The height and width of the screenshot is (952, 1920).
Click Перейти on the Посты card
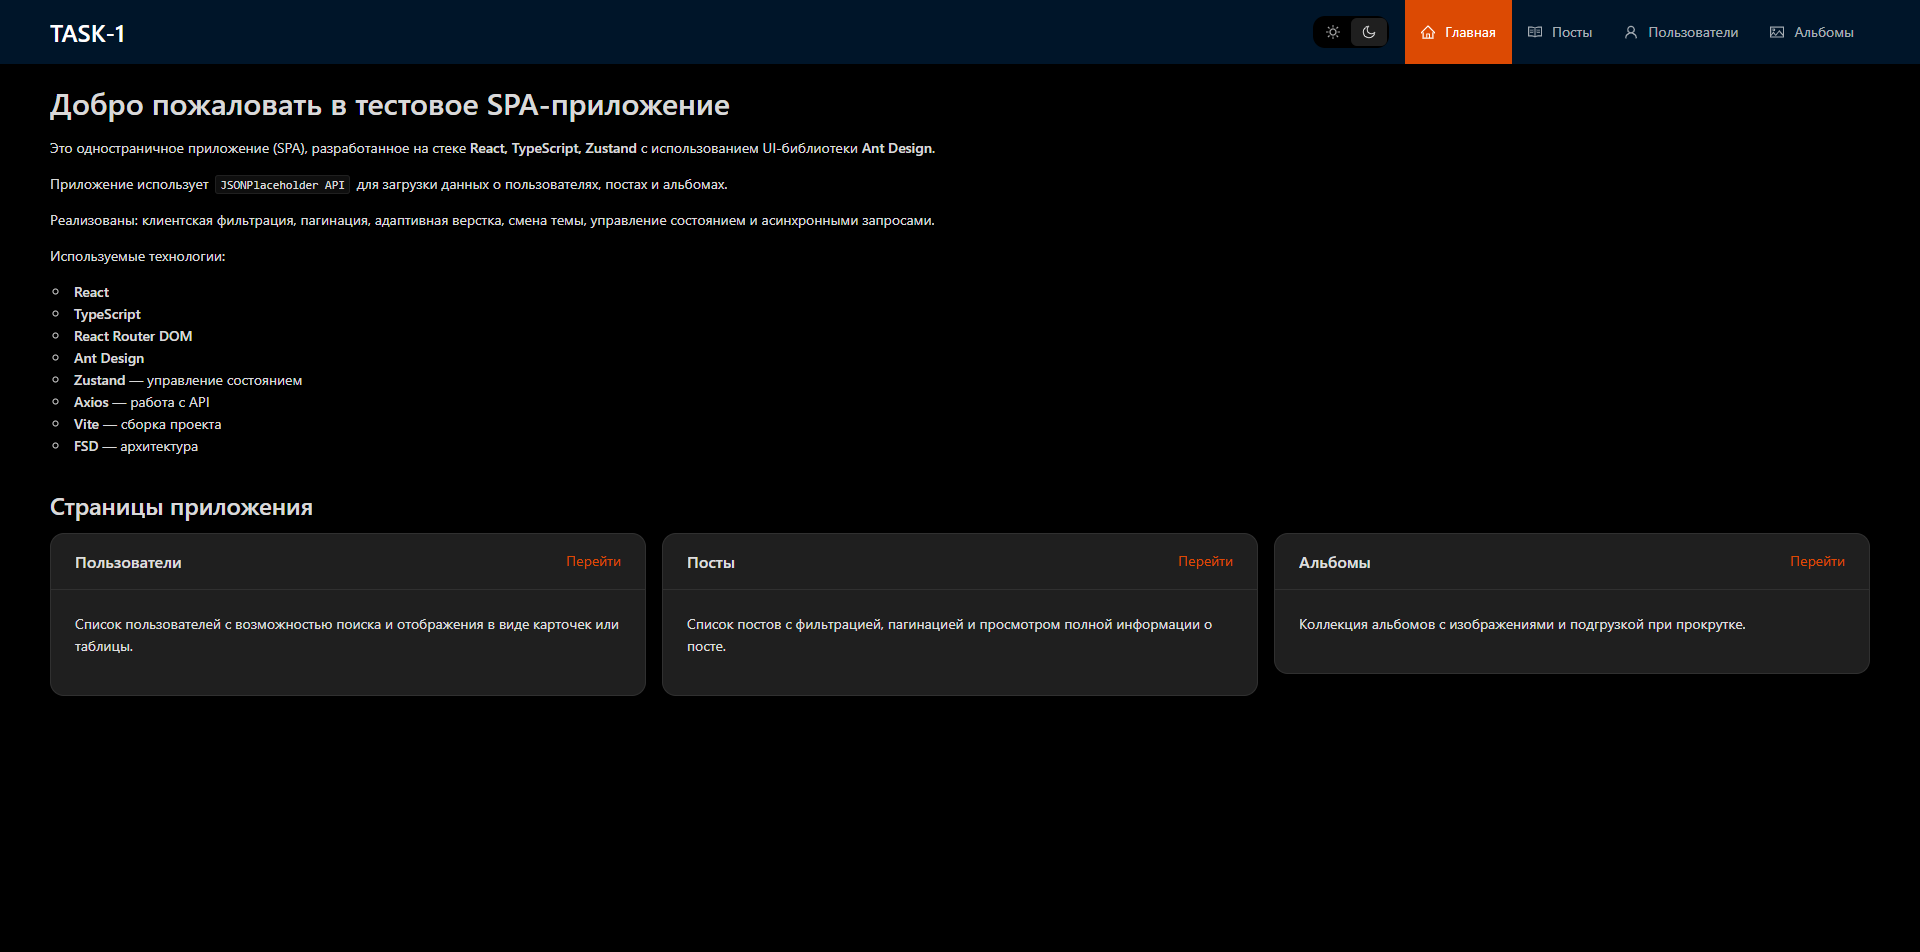pyautogui.click(x=1206, y=561)
